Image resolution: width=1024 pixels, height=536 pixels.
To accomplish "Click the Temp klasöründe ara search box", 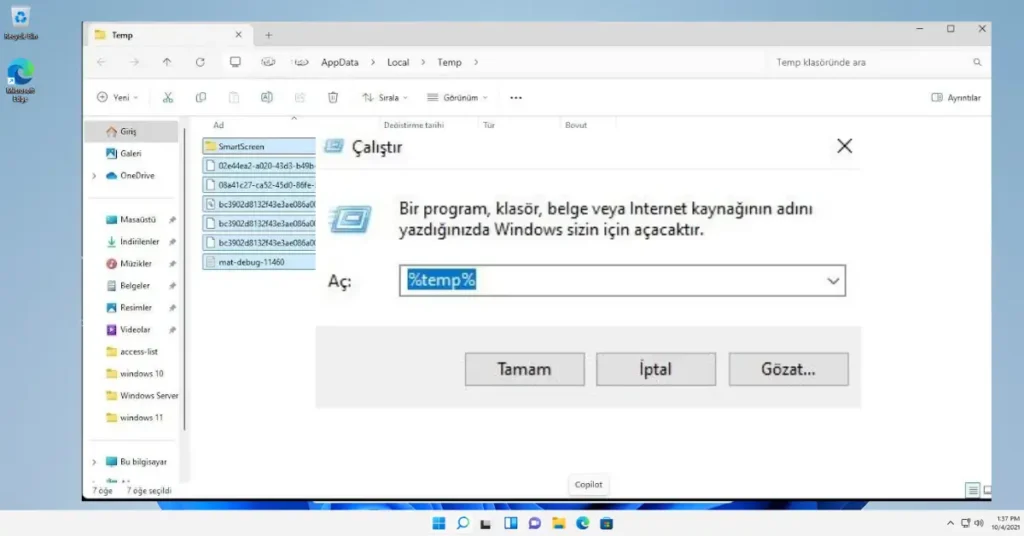I will pos(875,62).
